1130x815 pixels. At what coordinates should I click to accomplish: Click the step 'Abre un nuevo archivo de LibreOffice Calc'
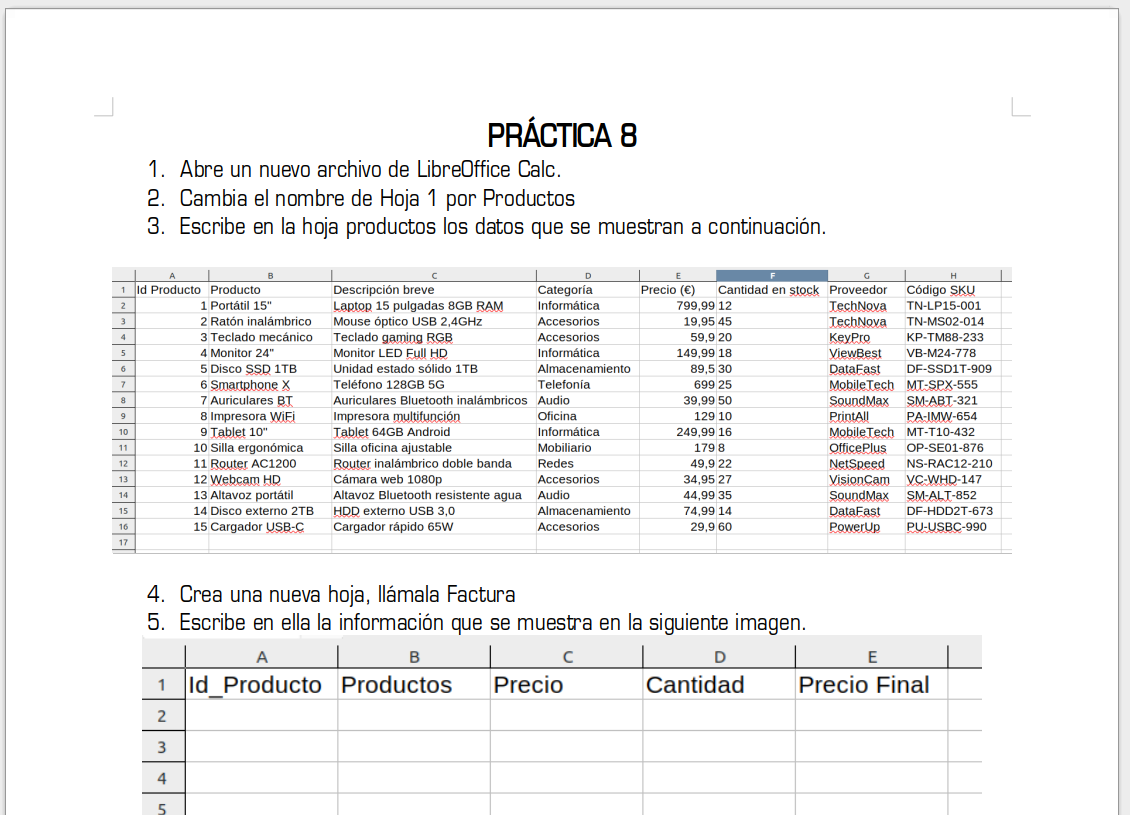click(x=370, y=169)
